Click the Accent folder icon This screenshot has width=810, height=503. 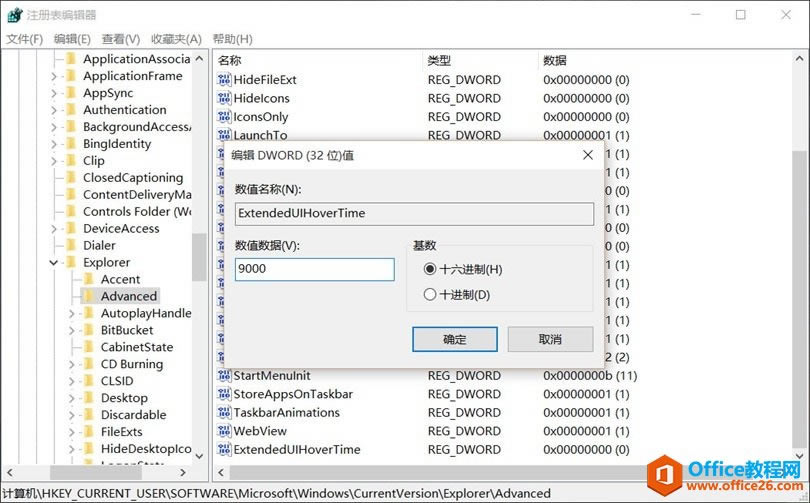point(89,279)
